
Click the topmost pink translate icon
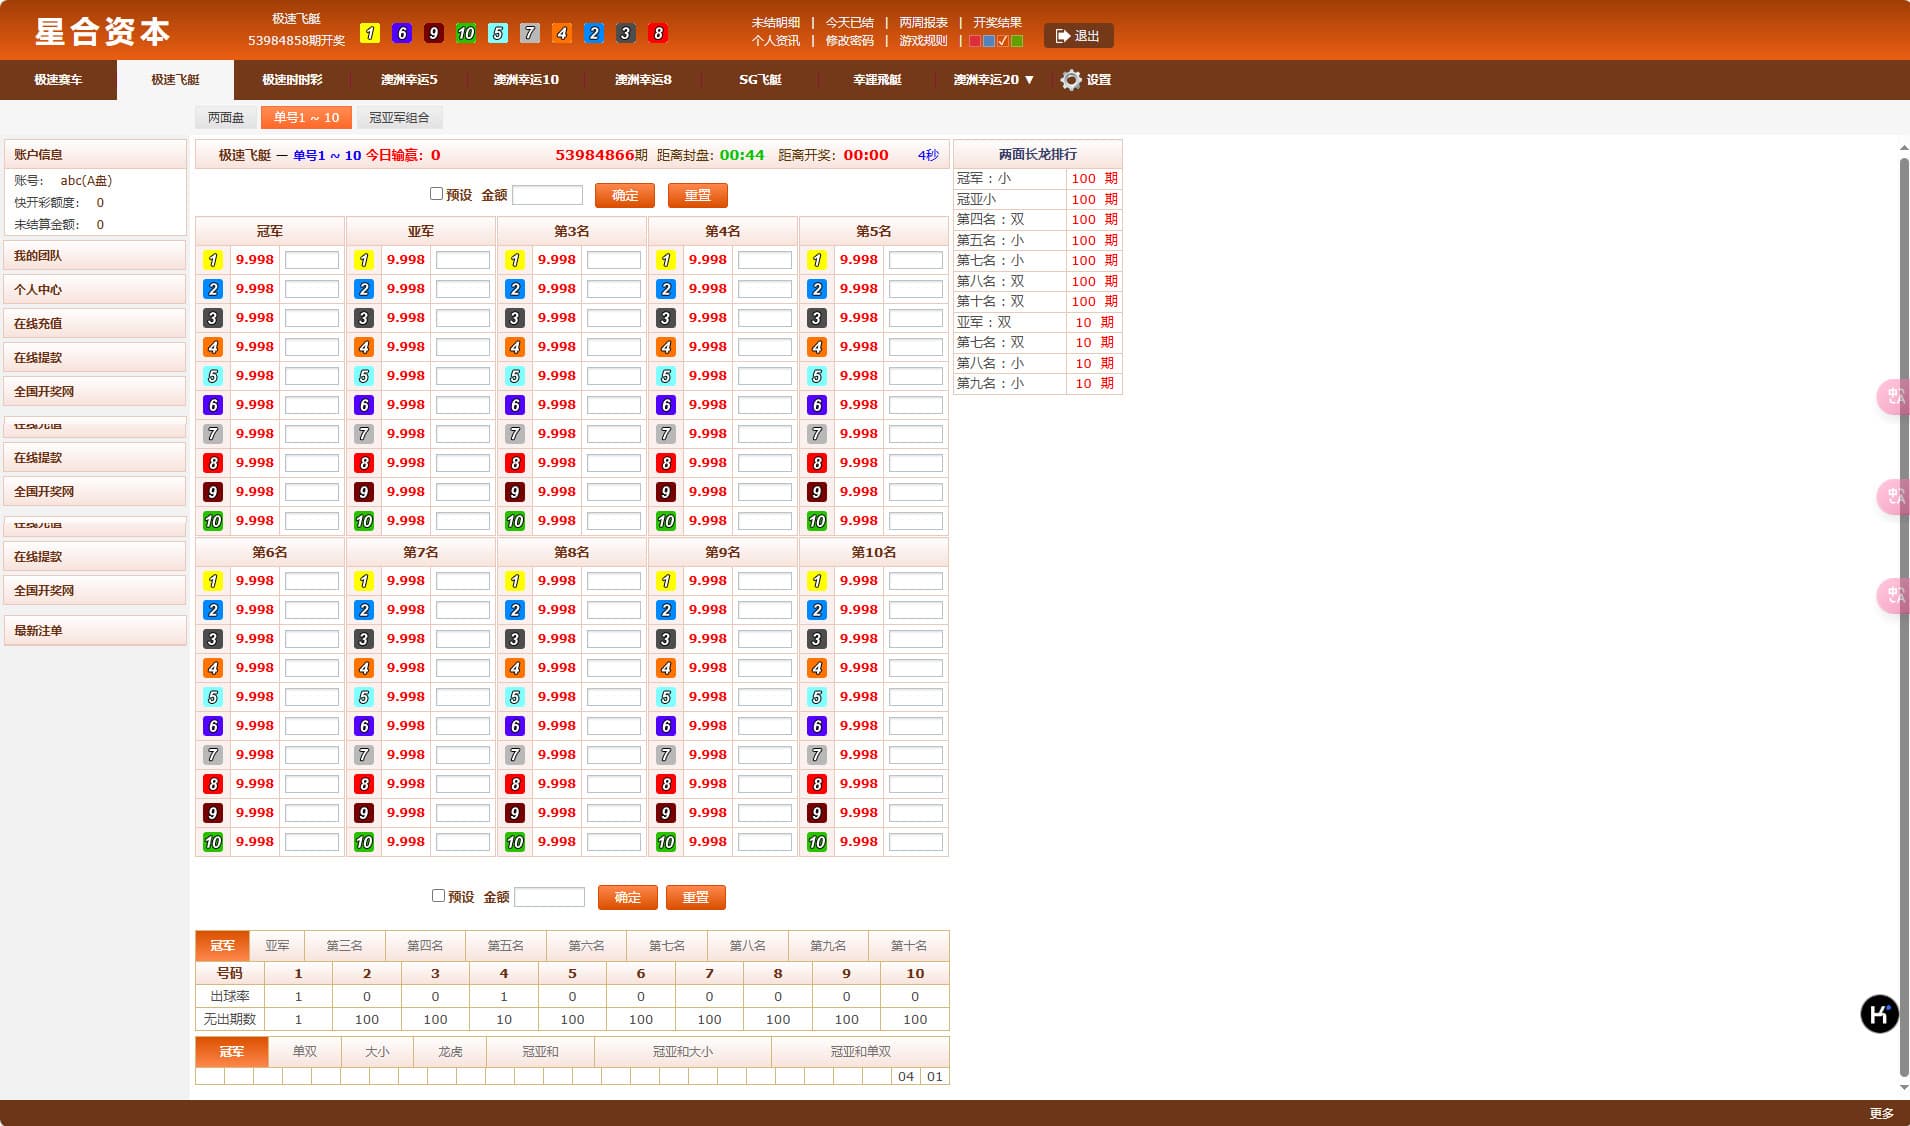1893,397
